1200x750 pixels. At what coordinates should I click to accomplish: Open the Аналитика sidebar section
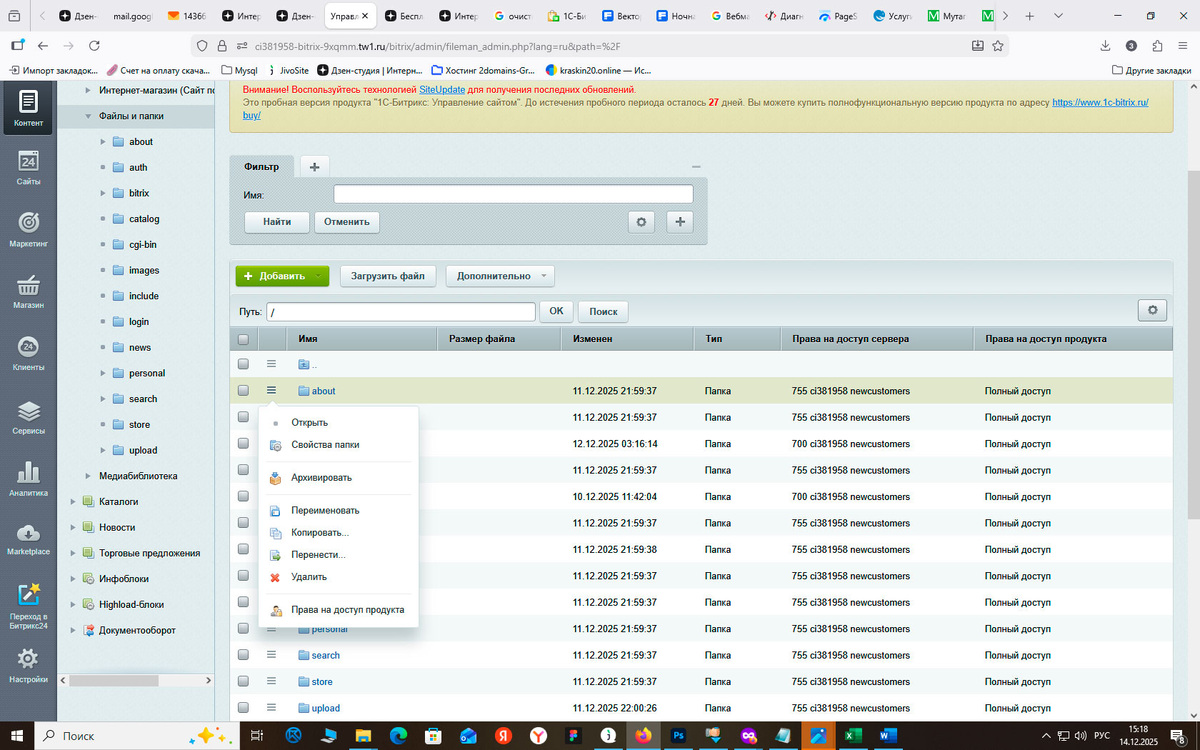click(x=28, y=477)
